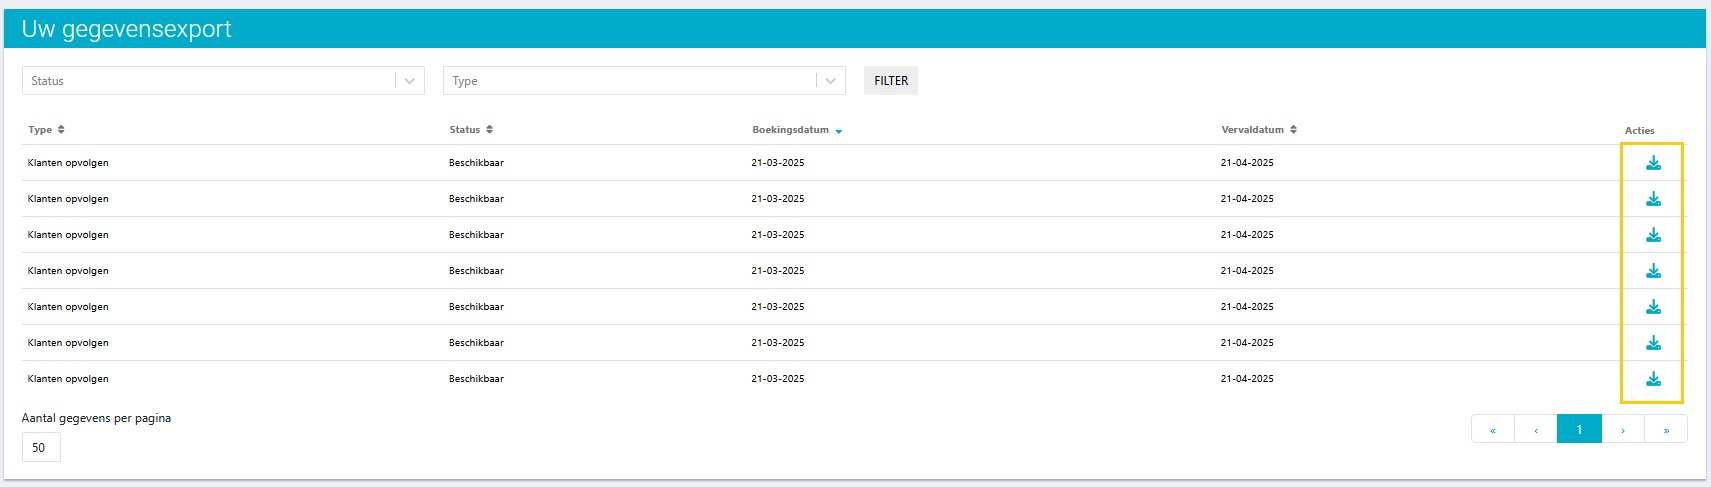This screenshot has width=1711, height=487.
Task: Select page 1 in pagination
Action: [1579, 429]
